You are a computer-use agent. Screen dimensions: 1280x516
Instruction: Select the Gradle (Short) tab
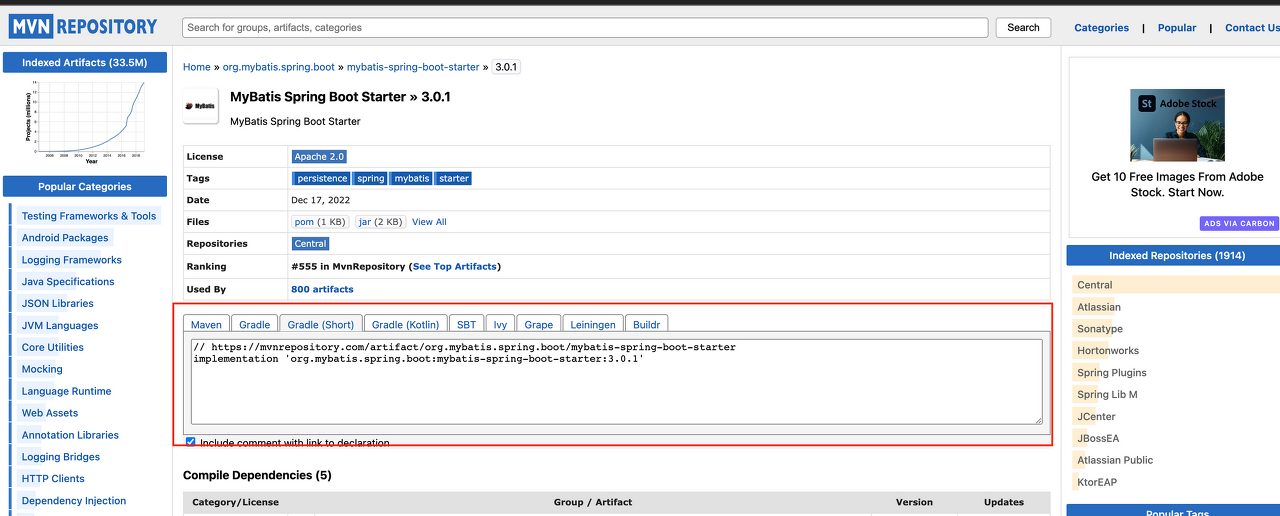click(321, 324)
